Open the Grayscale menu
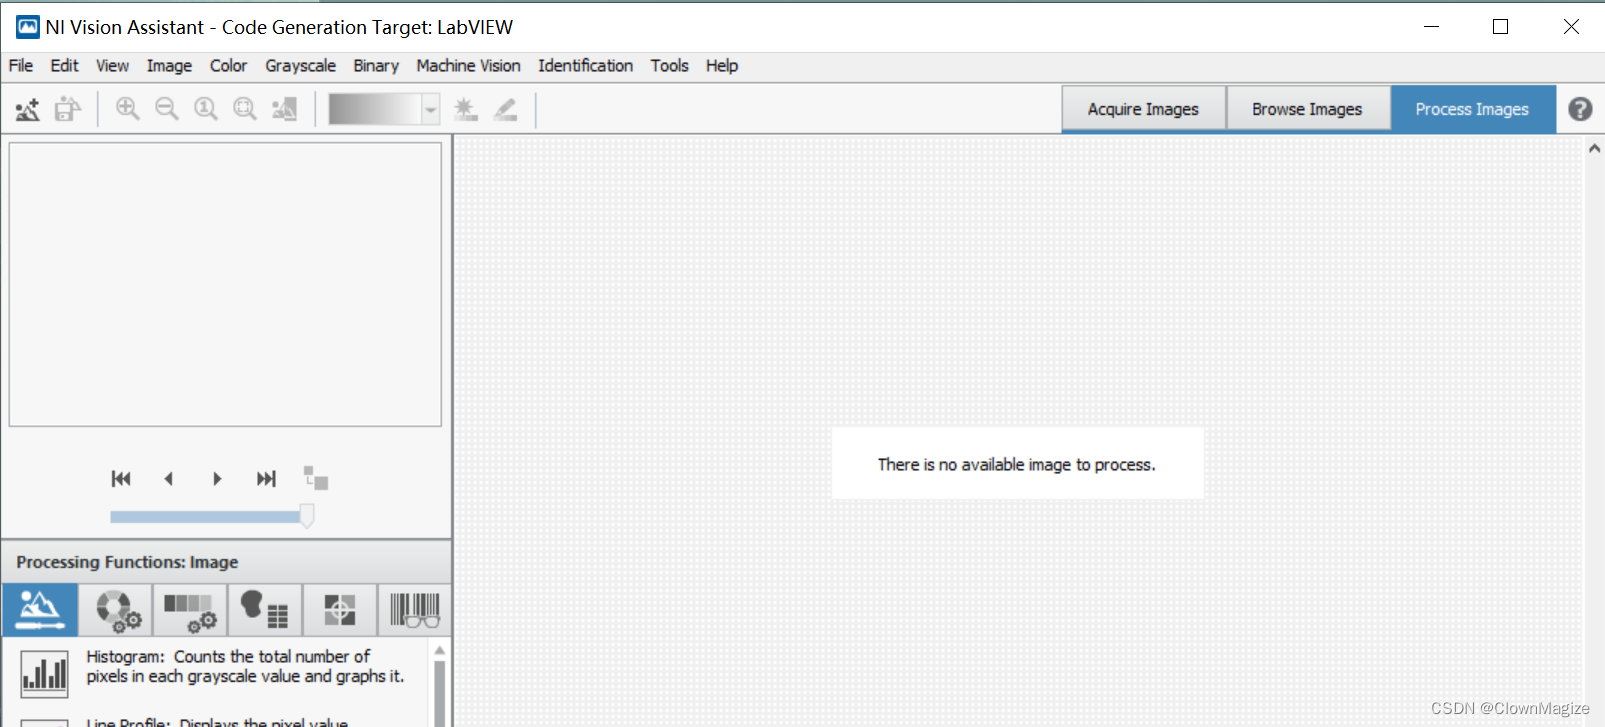The image size is (1605, 727). (300, 66)
